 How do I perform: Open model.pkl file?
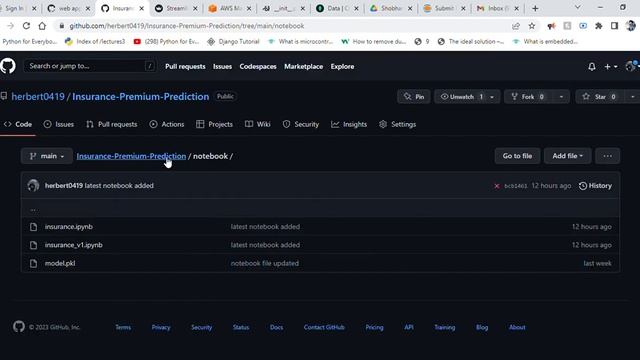[60, 264]
